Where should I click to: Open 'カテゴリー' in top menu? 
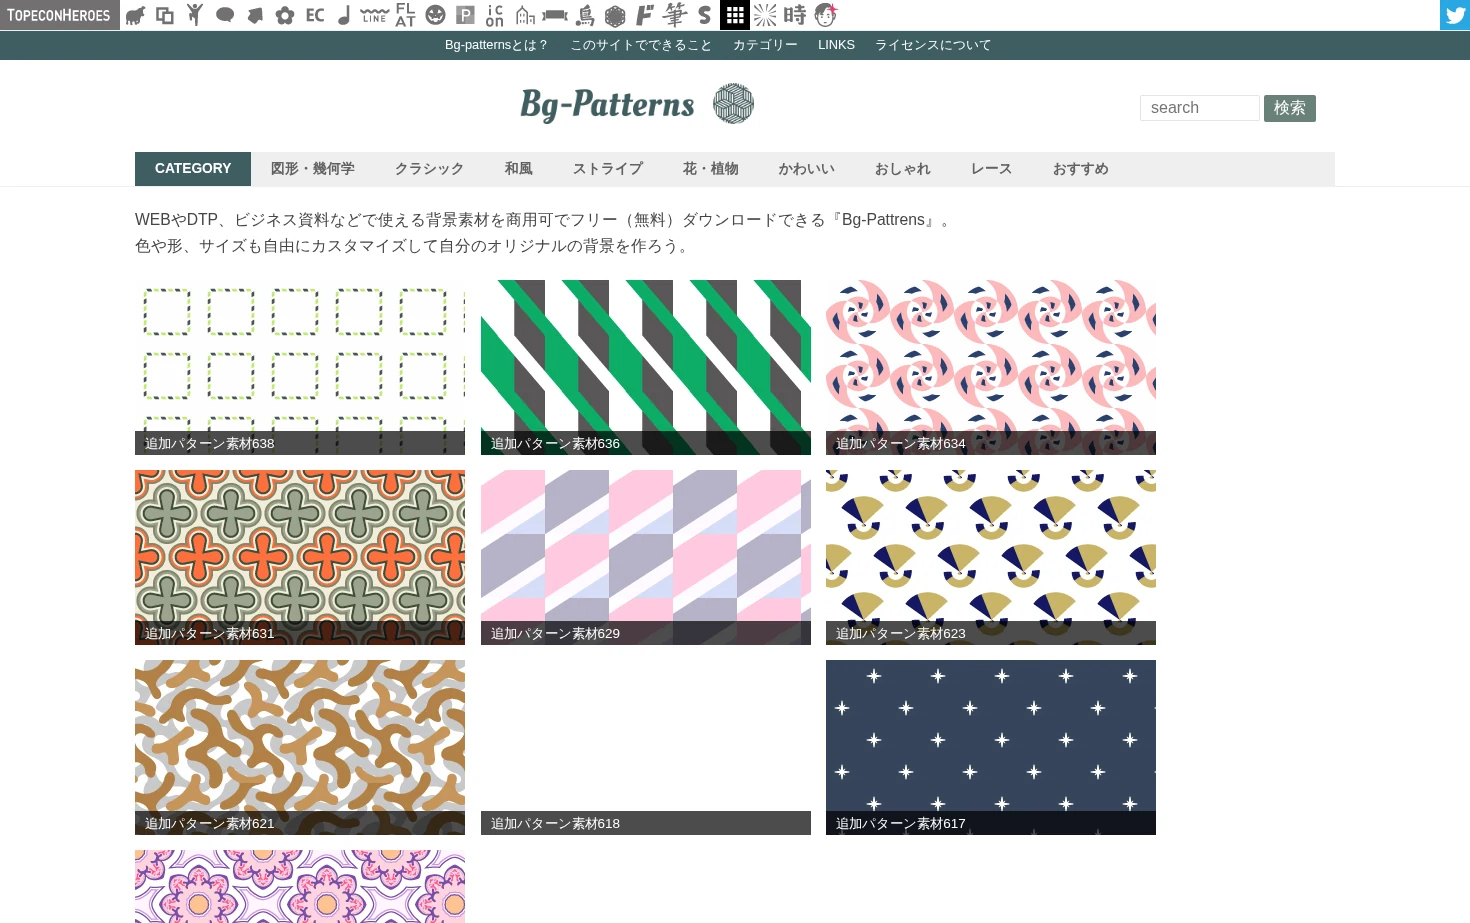765,45
